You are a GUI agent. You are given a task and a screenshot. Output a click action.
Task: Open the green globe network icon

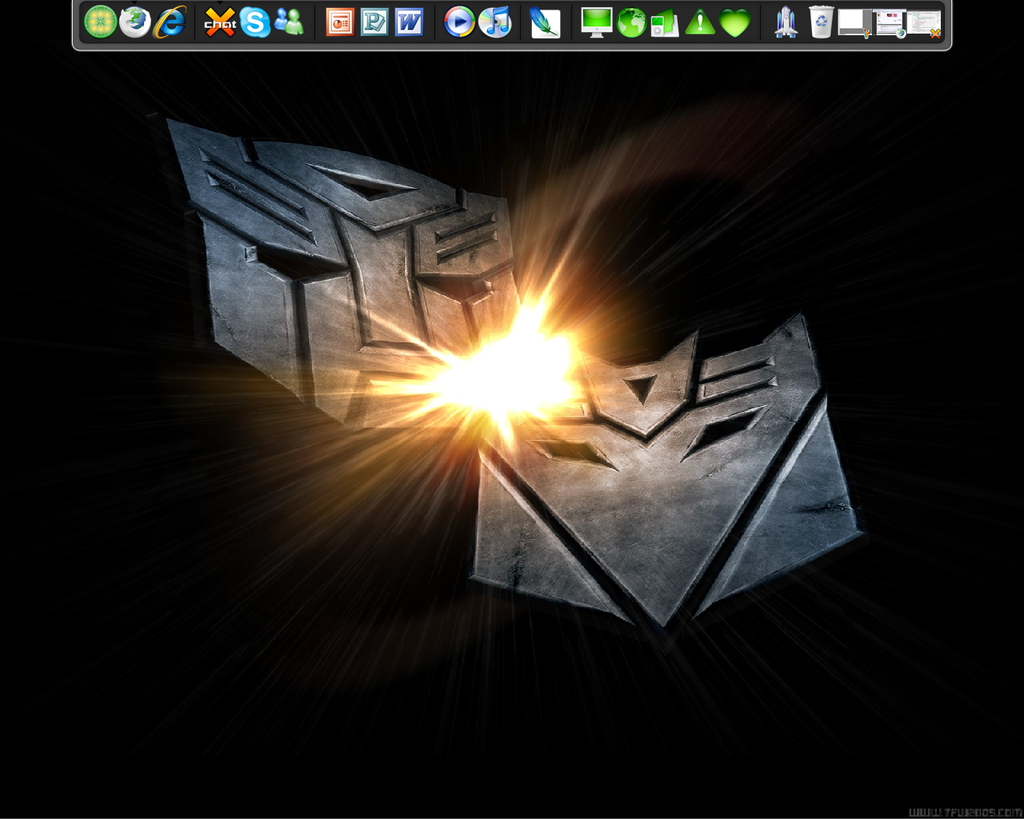[632, 22]
